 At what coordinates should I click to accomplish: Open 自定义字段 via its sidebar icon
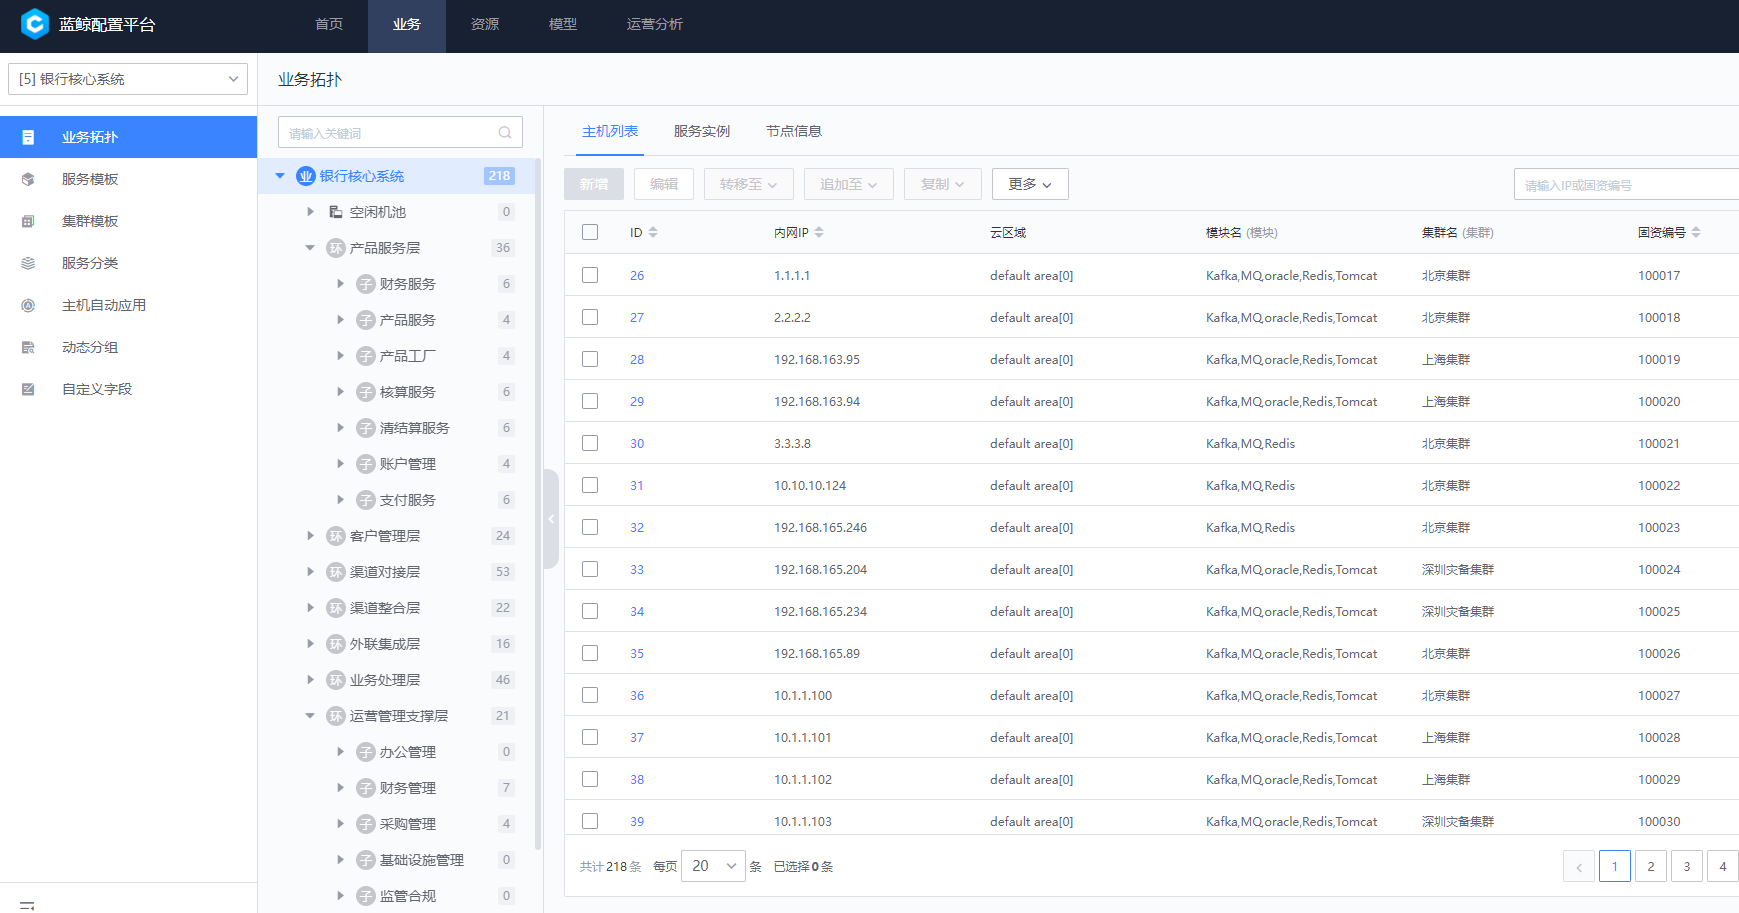(28, 389)
